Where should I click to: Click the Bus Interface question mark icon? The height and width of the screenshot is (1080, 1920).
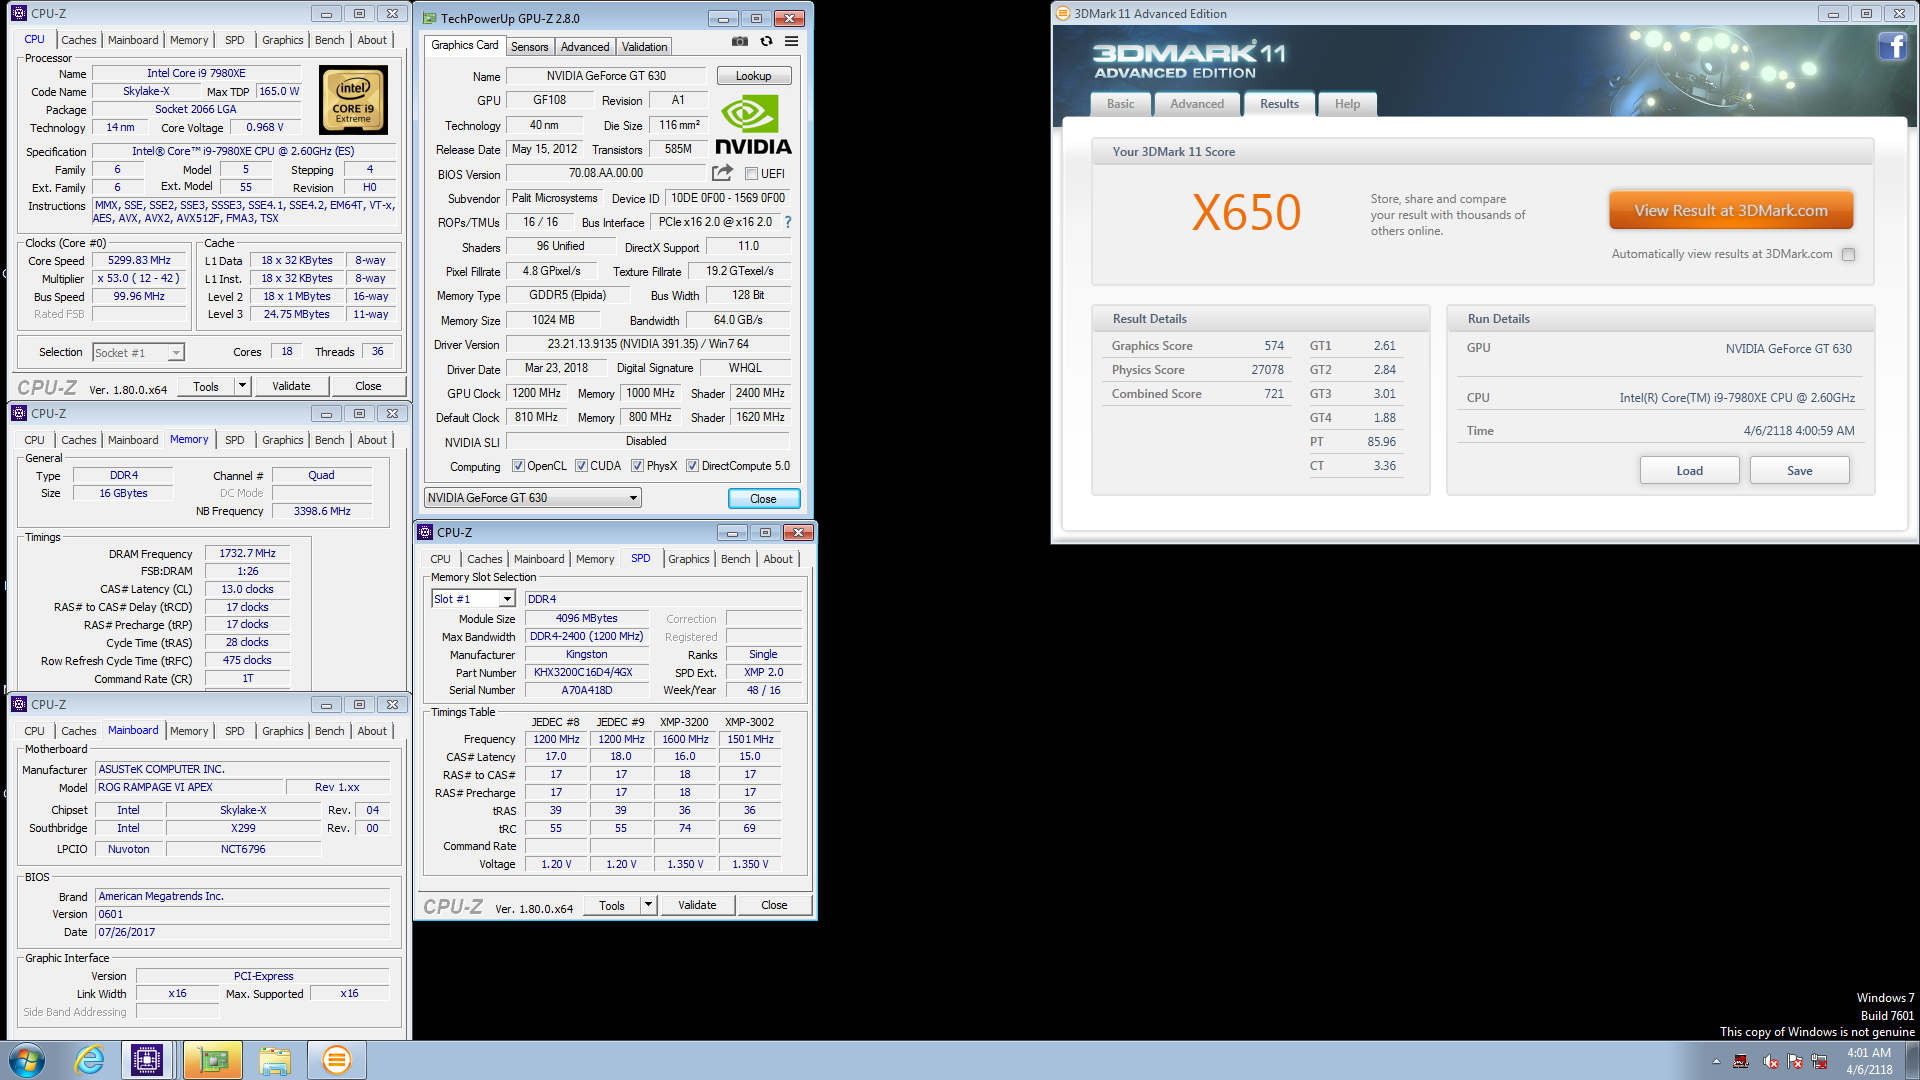click(x=788, y=222)
